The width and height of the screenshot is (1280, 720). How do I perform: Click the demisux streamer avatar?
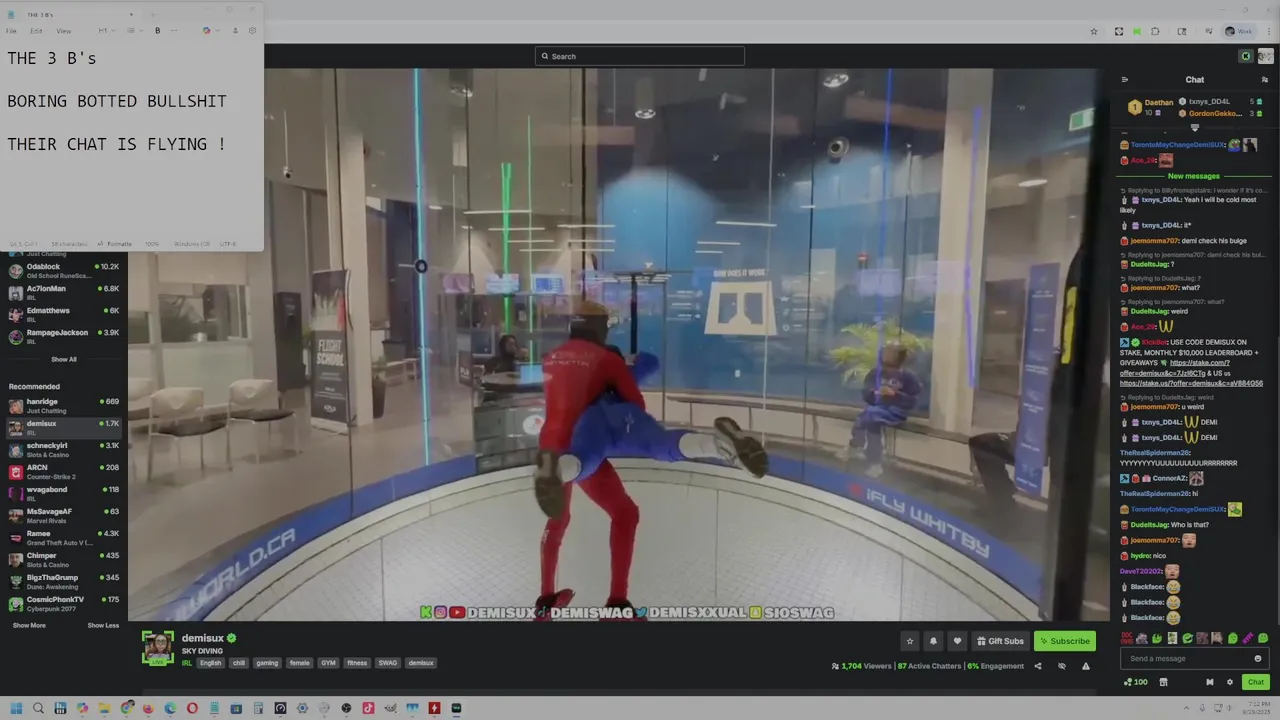tap(157, 648)
